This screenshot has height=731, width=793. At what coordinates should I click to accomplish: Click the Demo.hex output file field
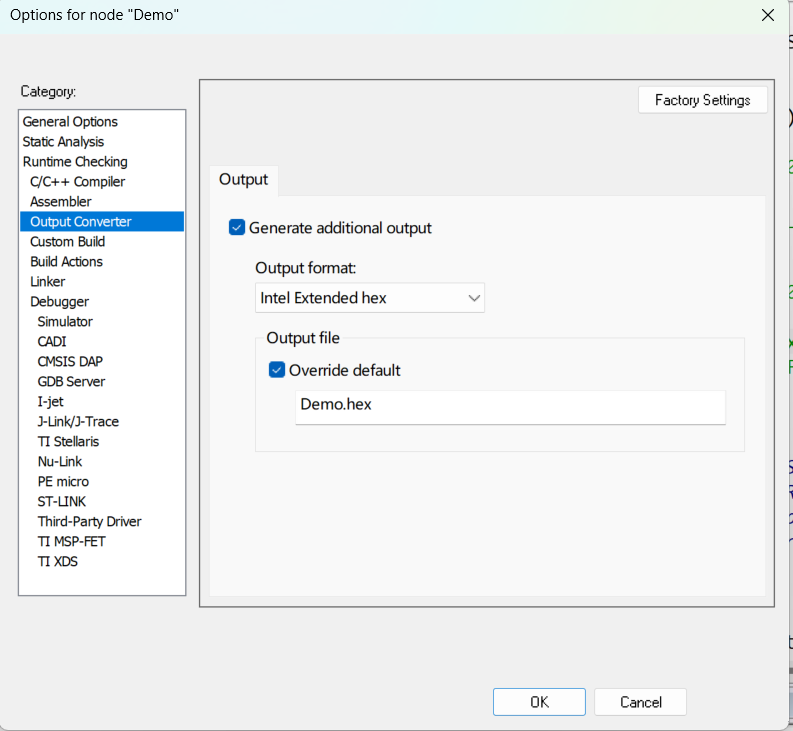510,407
